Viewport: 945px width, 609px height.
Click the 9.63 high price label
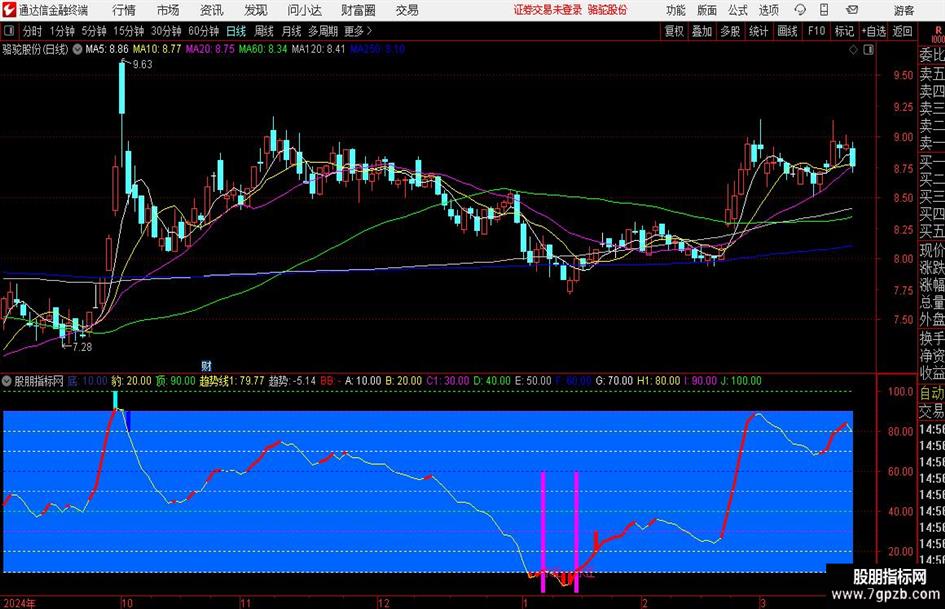[x=143, y=65]
